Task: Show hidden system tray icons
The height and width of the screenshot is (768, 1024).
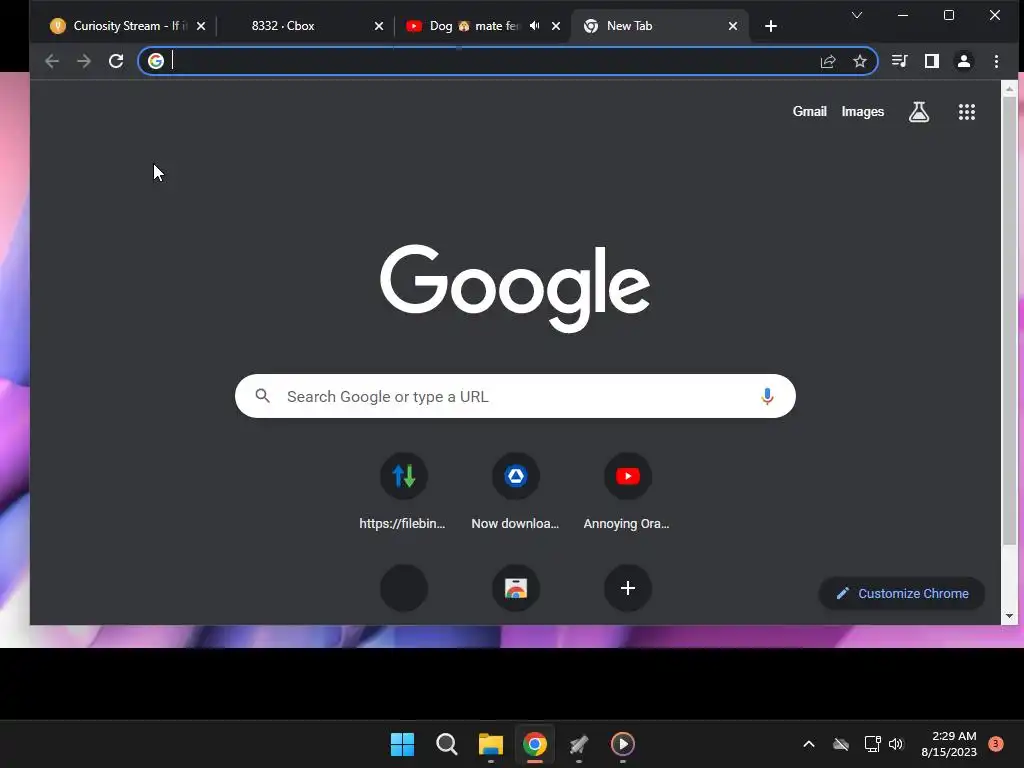Action: point(808,744)
